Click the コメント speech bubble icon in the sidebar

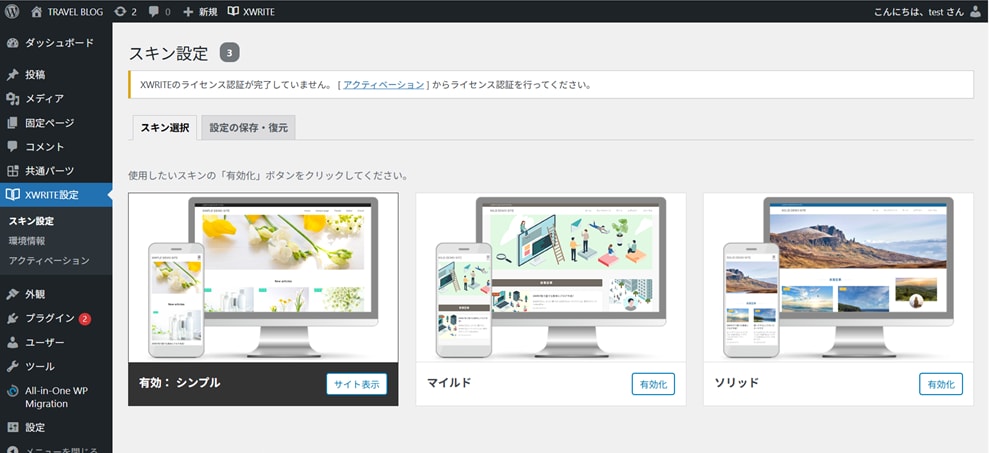[x=13, y=146]
